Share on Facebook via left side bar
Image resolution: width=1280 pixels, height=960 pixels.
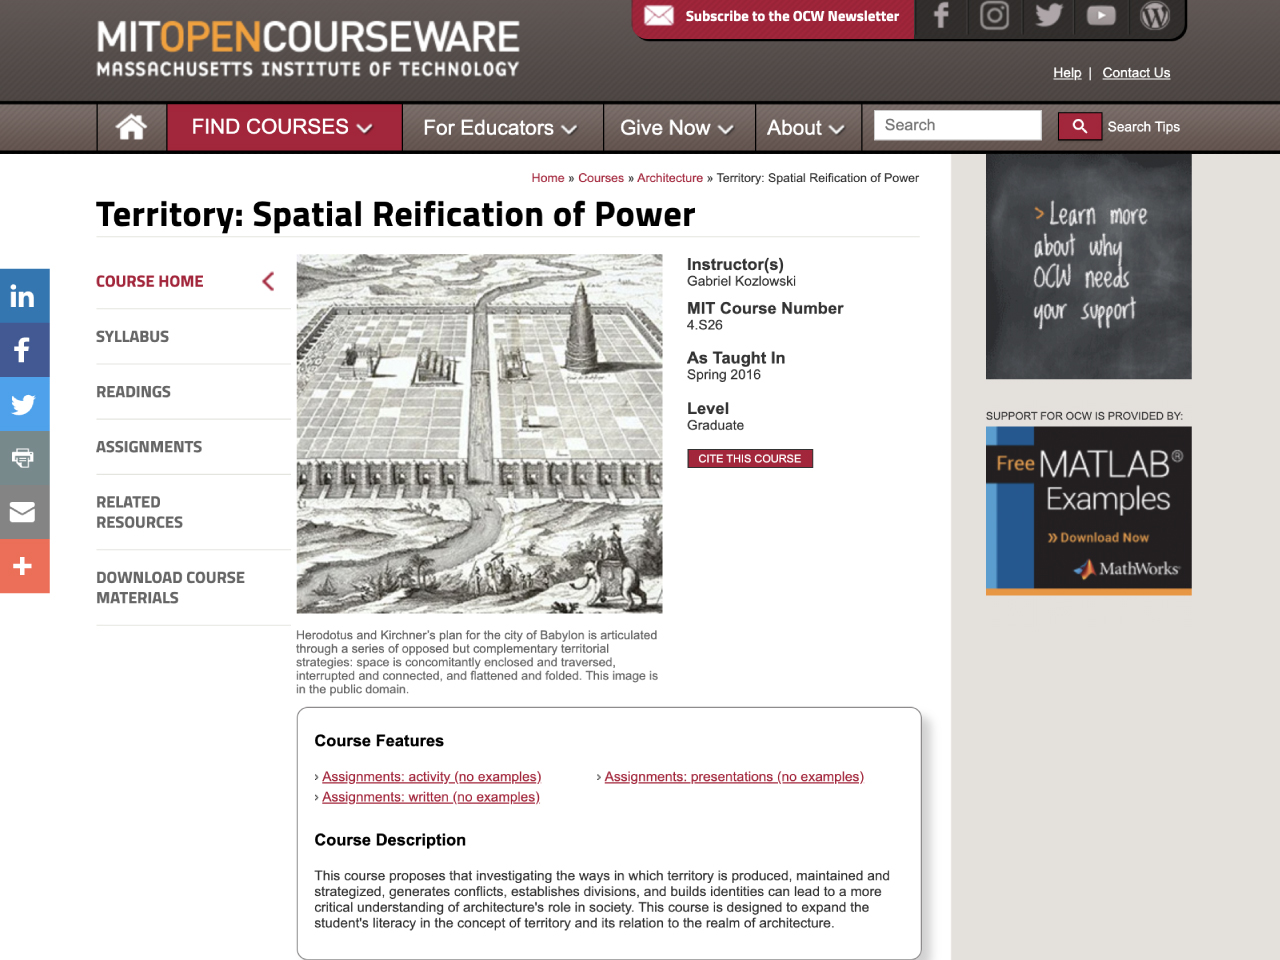point(24,350)
